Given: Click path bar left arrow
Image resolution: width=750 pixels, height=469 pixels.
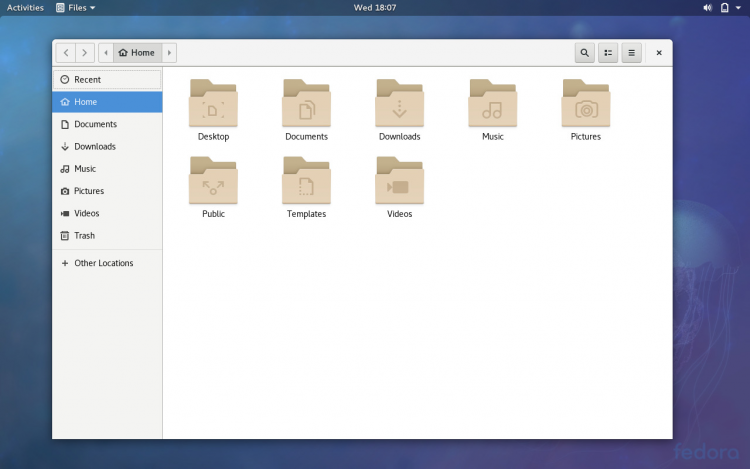Looking at the screenshot, I should (106, 53).
